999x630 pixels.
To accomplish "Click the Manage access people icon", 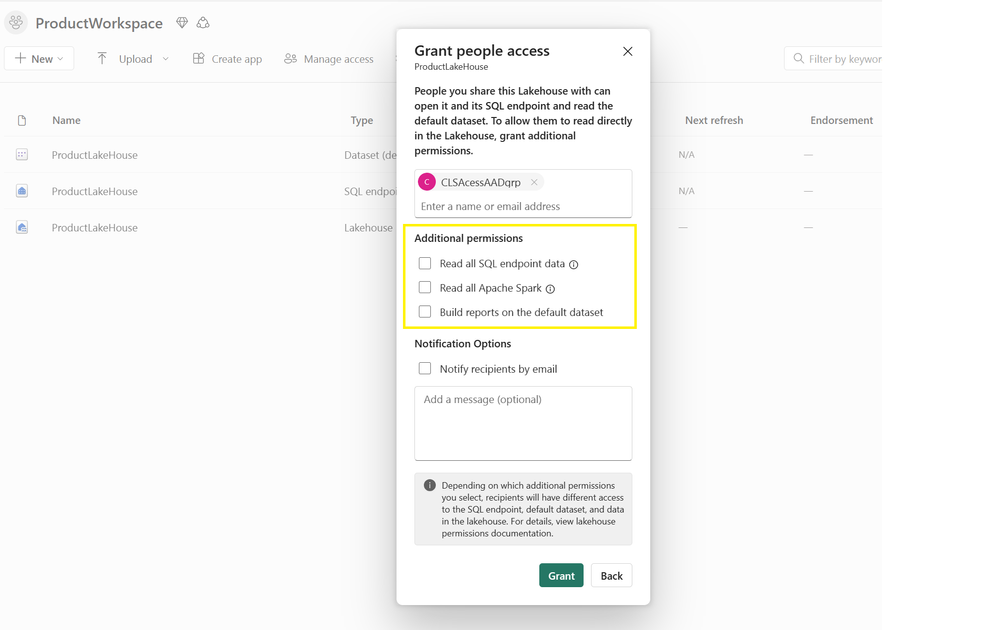I will pos(291,59).
